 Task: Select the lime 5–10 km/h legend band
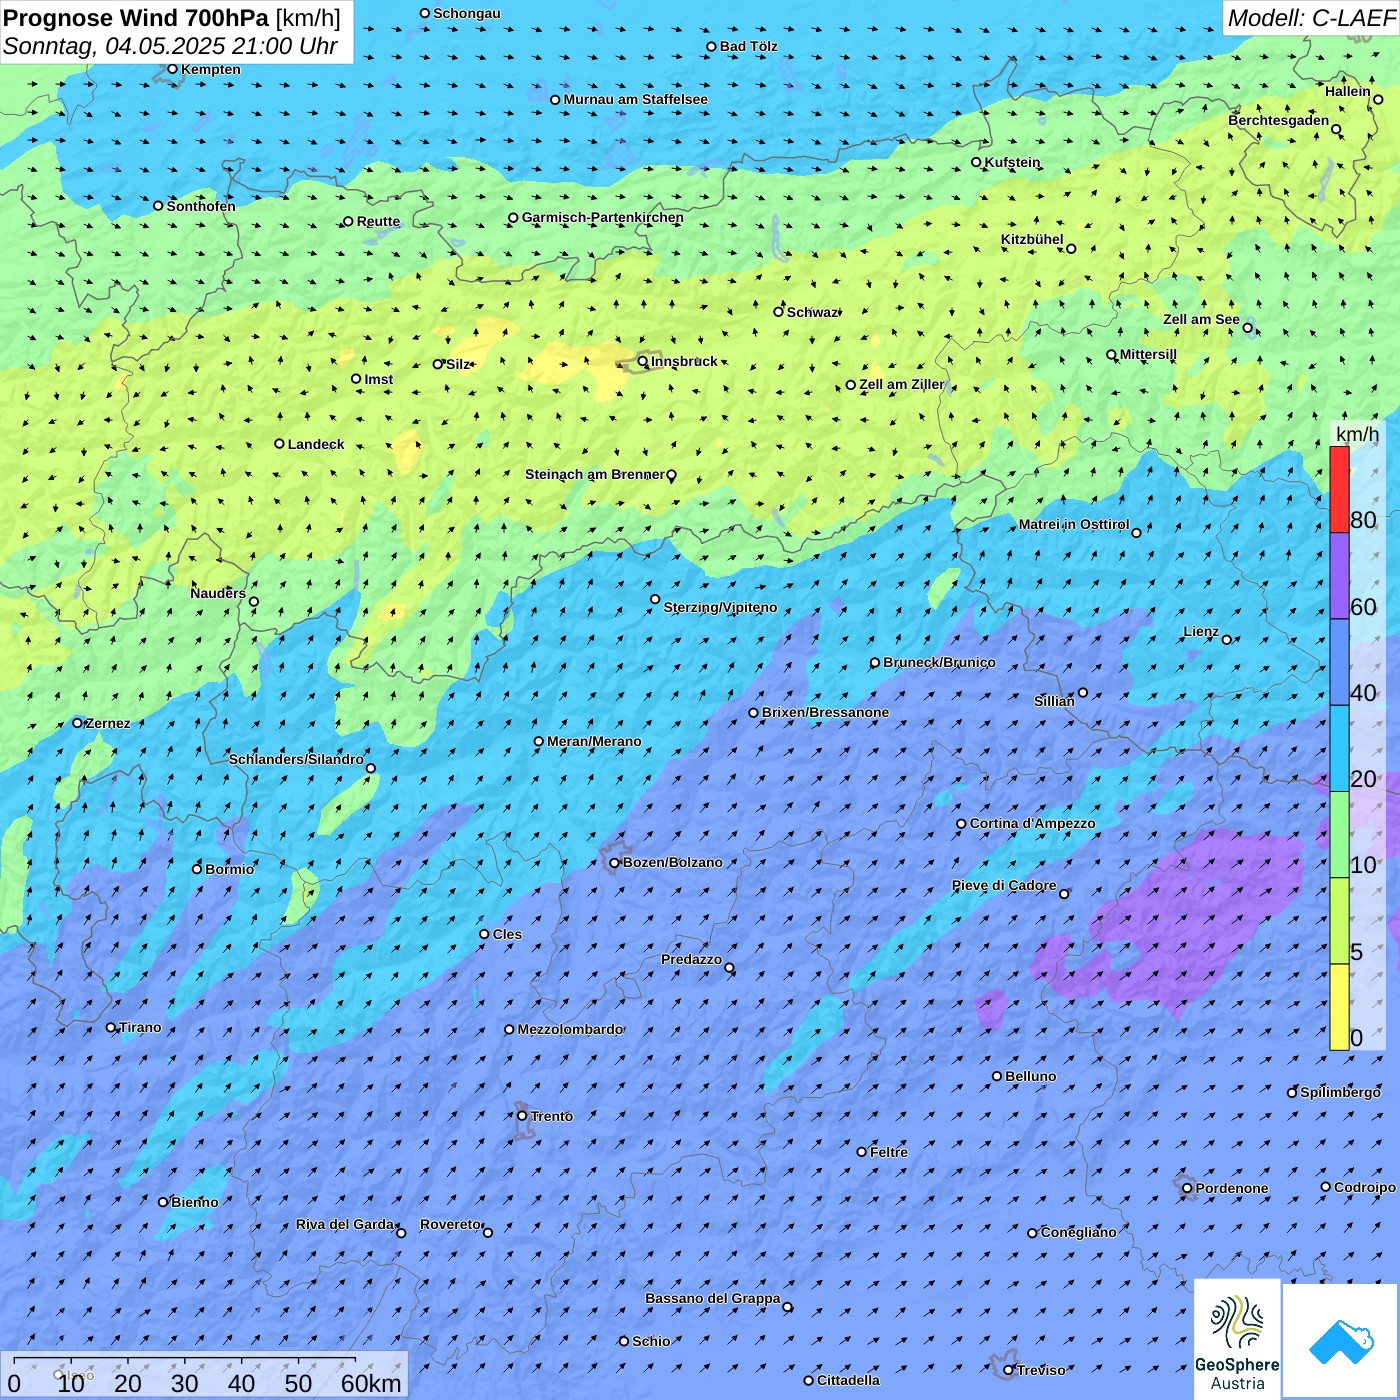click(x=1339, y=921)
